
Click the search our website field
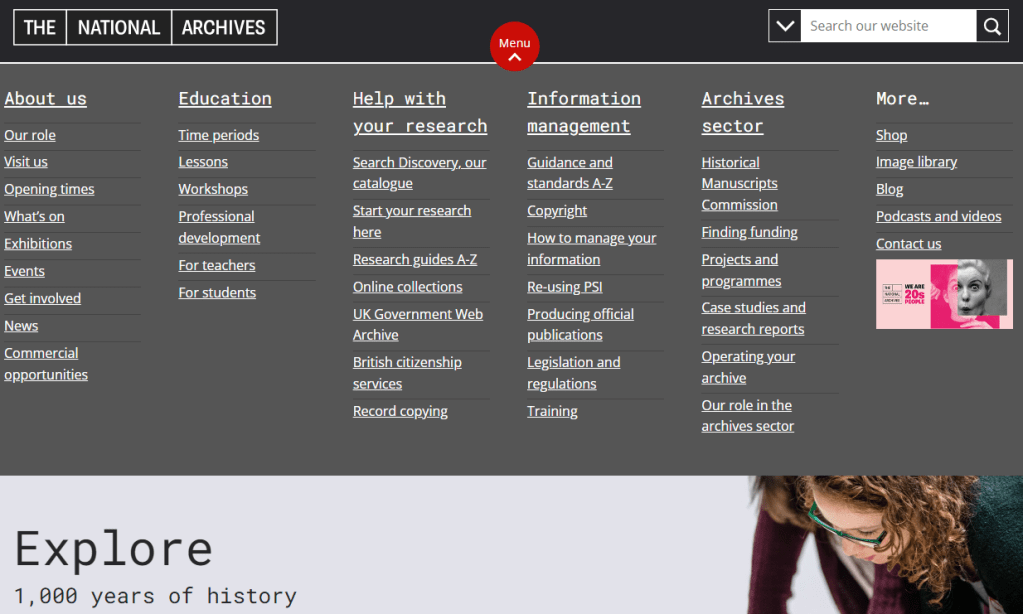point(887,27)
